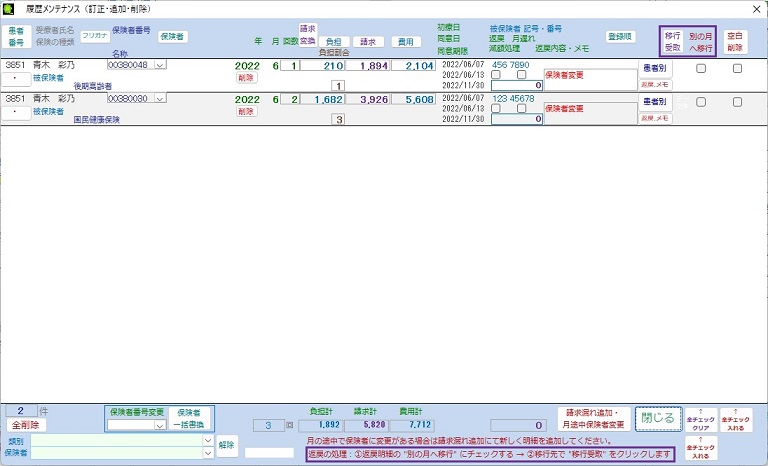Click 負担割合 box showing 3
The image size is (768, 466).
338,119
